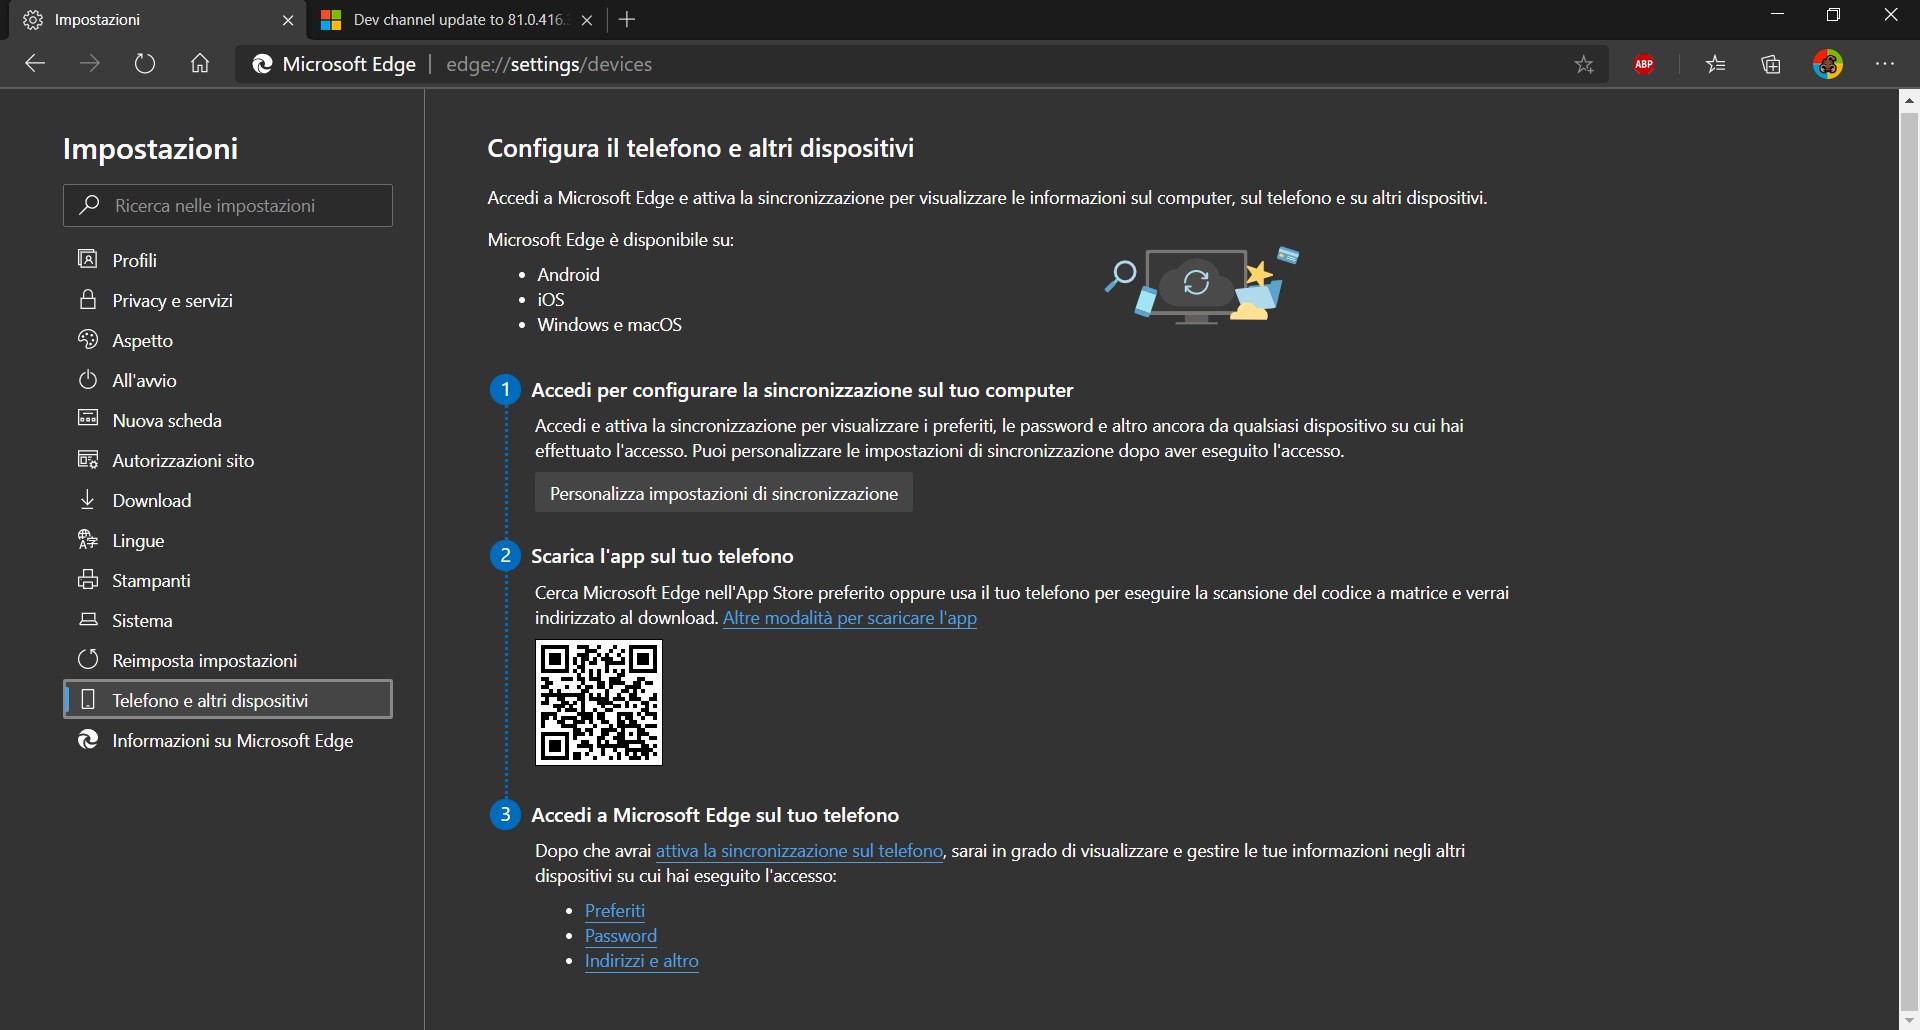Viewport: 1920px width, 1030px height.
Task: Go to Autorizzazioni sito
Action: (228, 460)
